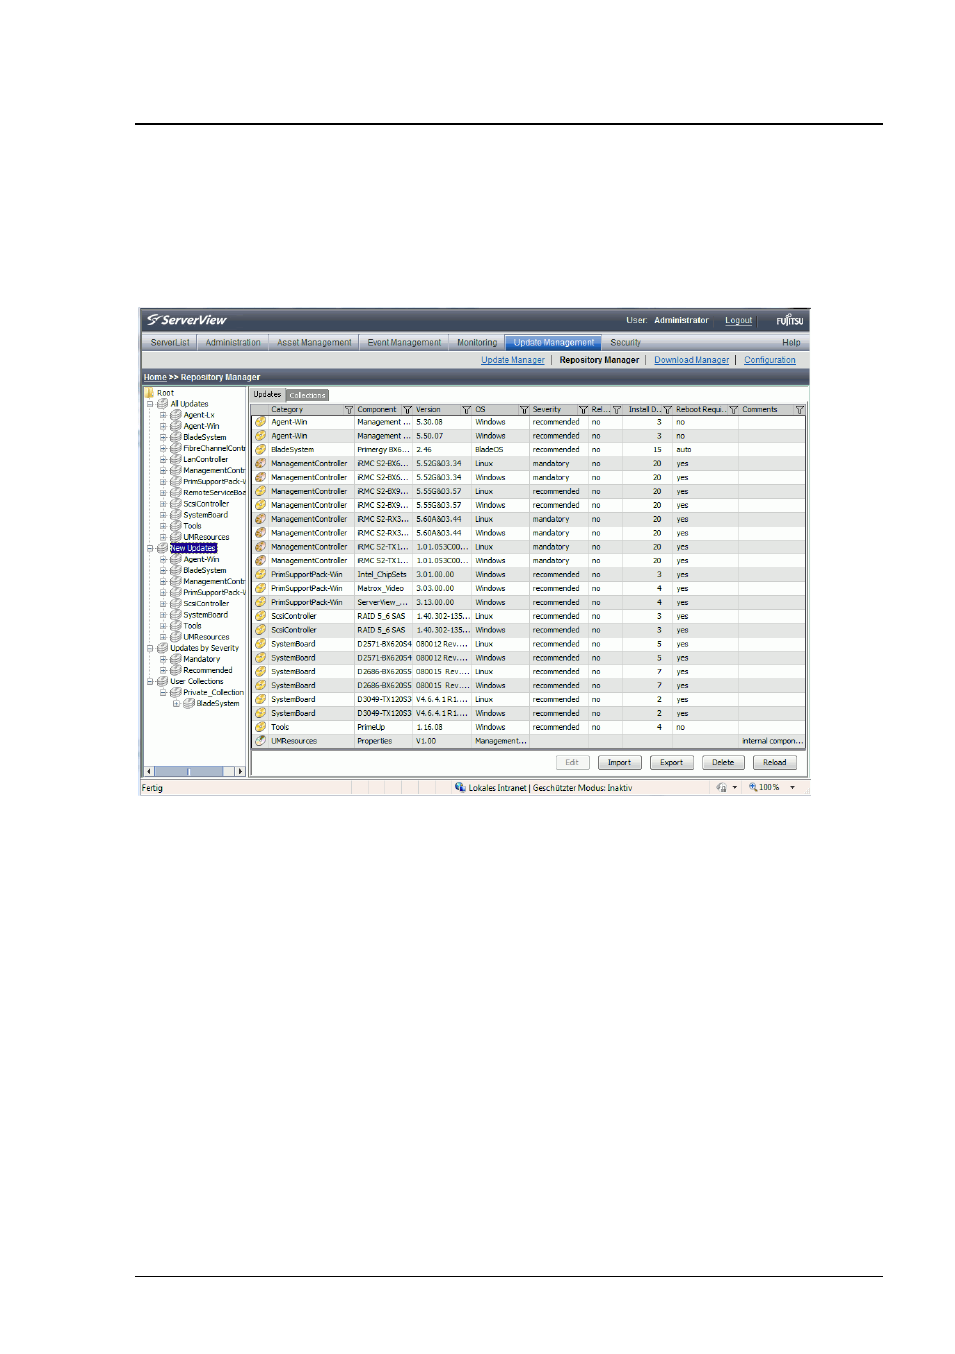This screenshot has width=955, height=1354.
Task: Open the 100% zoom dropdown in status bar
Action: pyautogui.click(x=793, y=788)
